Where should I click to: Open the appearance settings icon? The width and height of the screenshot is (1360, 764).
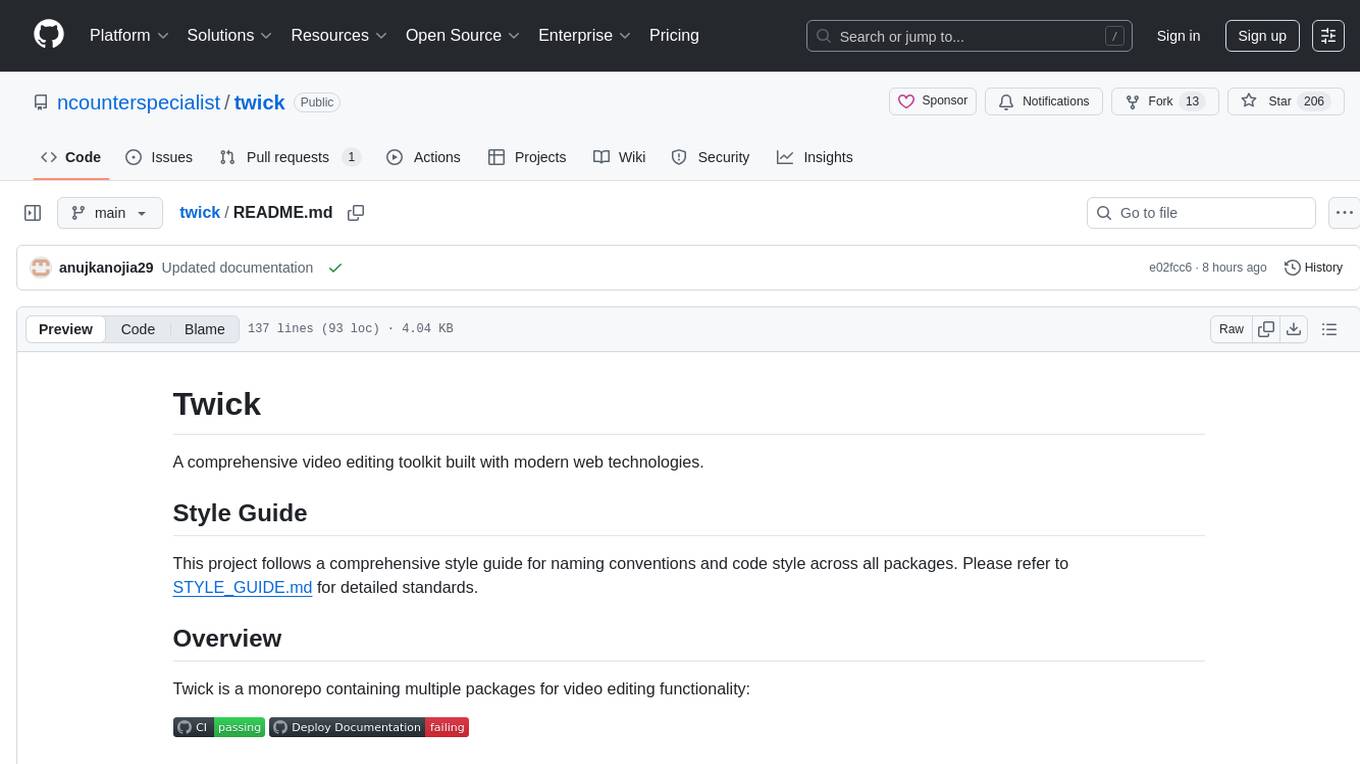point(1328,36)
